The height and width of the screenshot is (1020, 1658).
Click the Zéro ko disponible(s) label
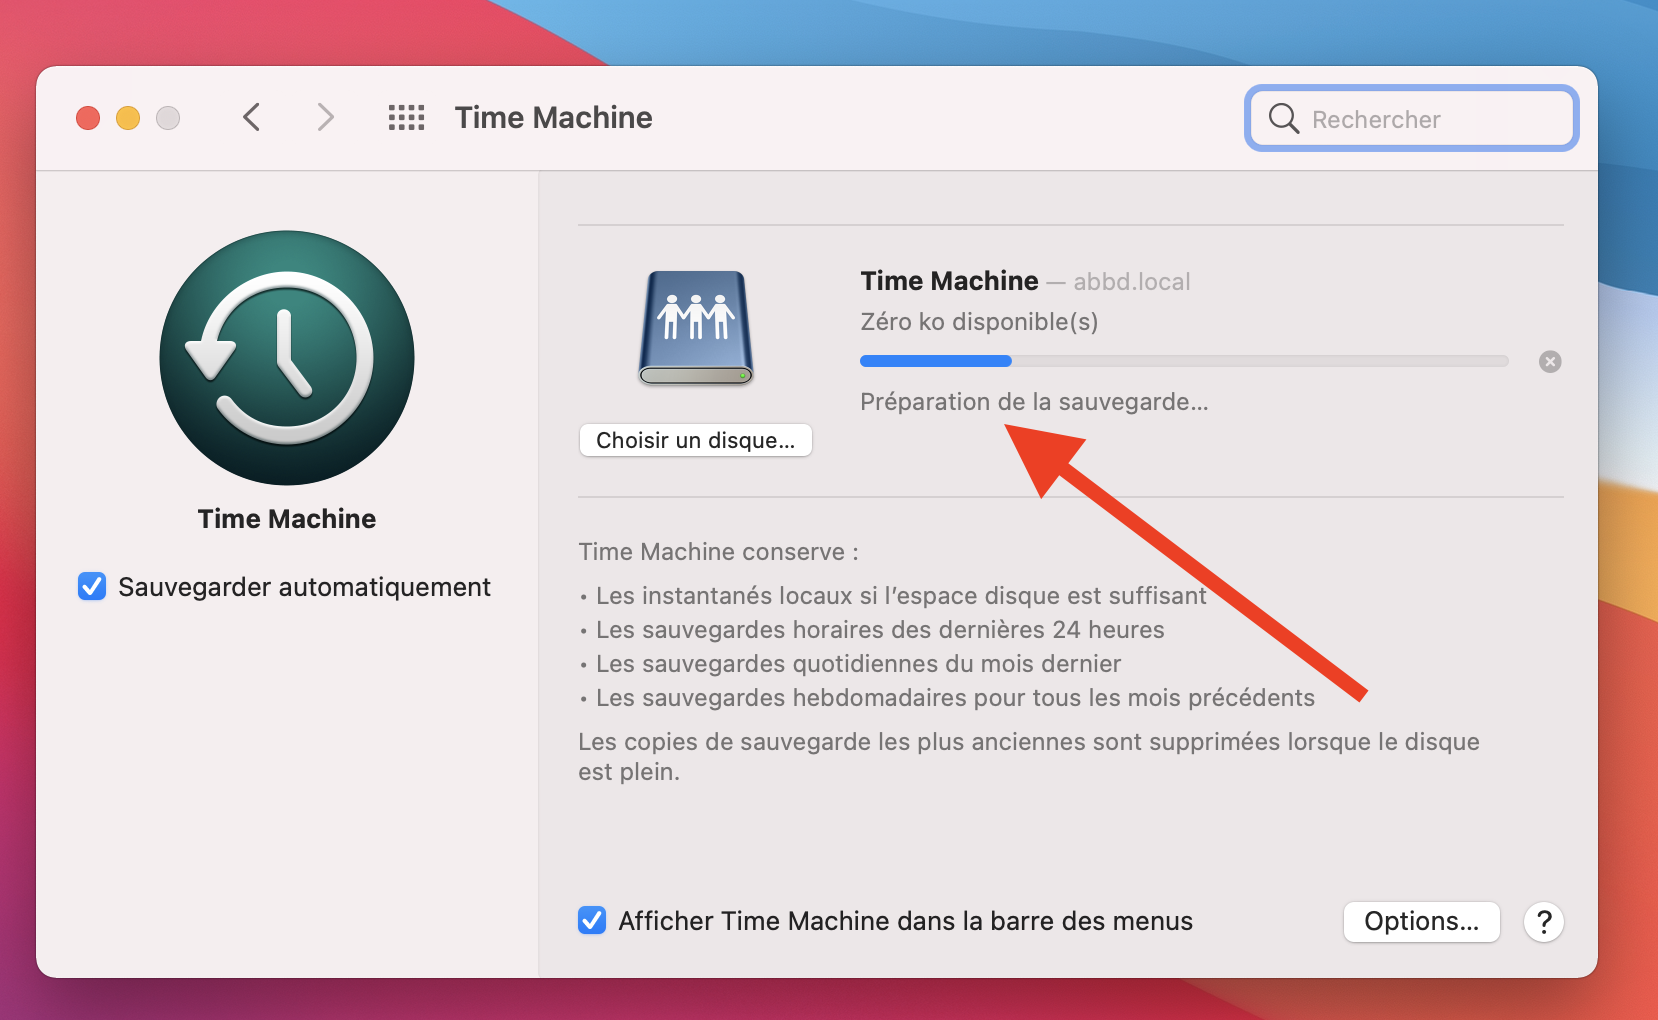pos(979,322)
